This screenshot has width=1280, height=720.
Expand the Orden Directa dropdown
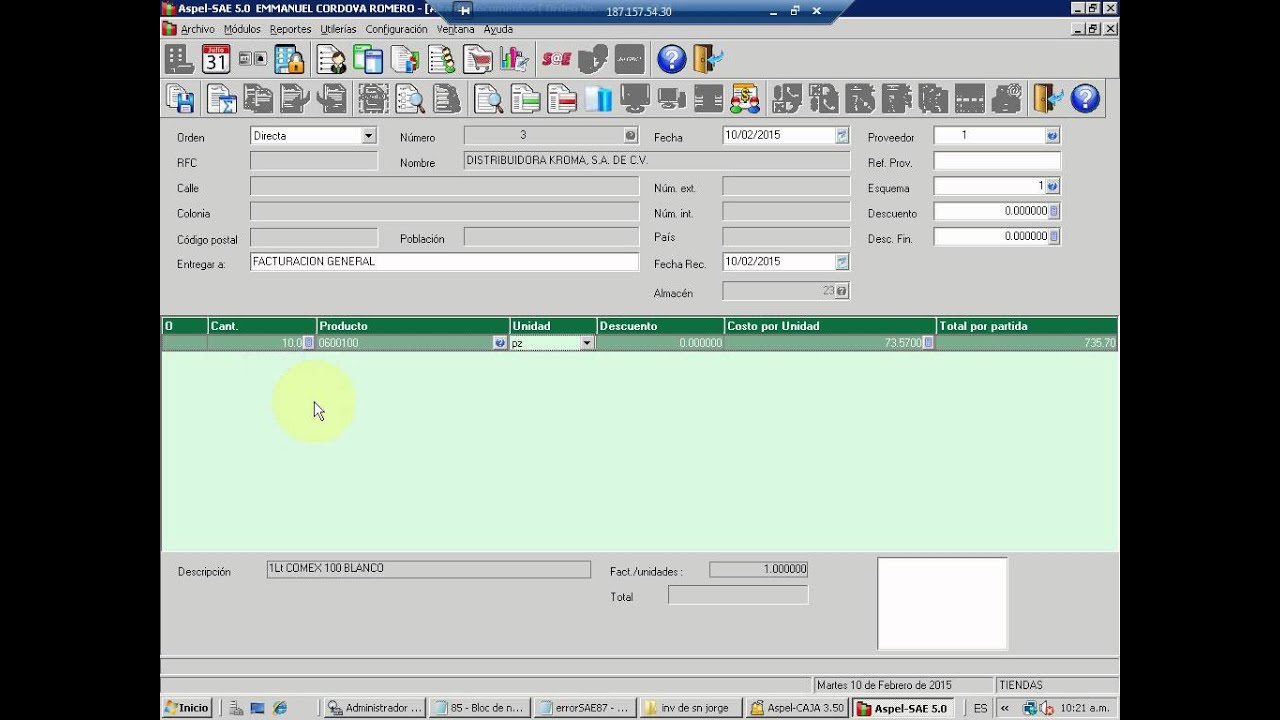coord(368,135)
